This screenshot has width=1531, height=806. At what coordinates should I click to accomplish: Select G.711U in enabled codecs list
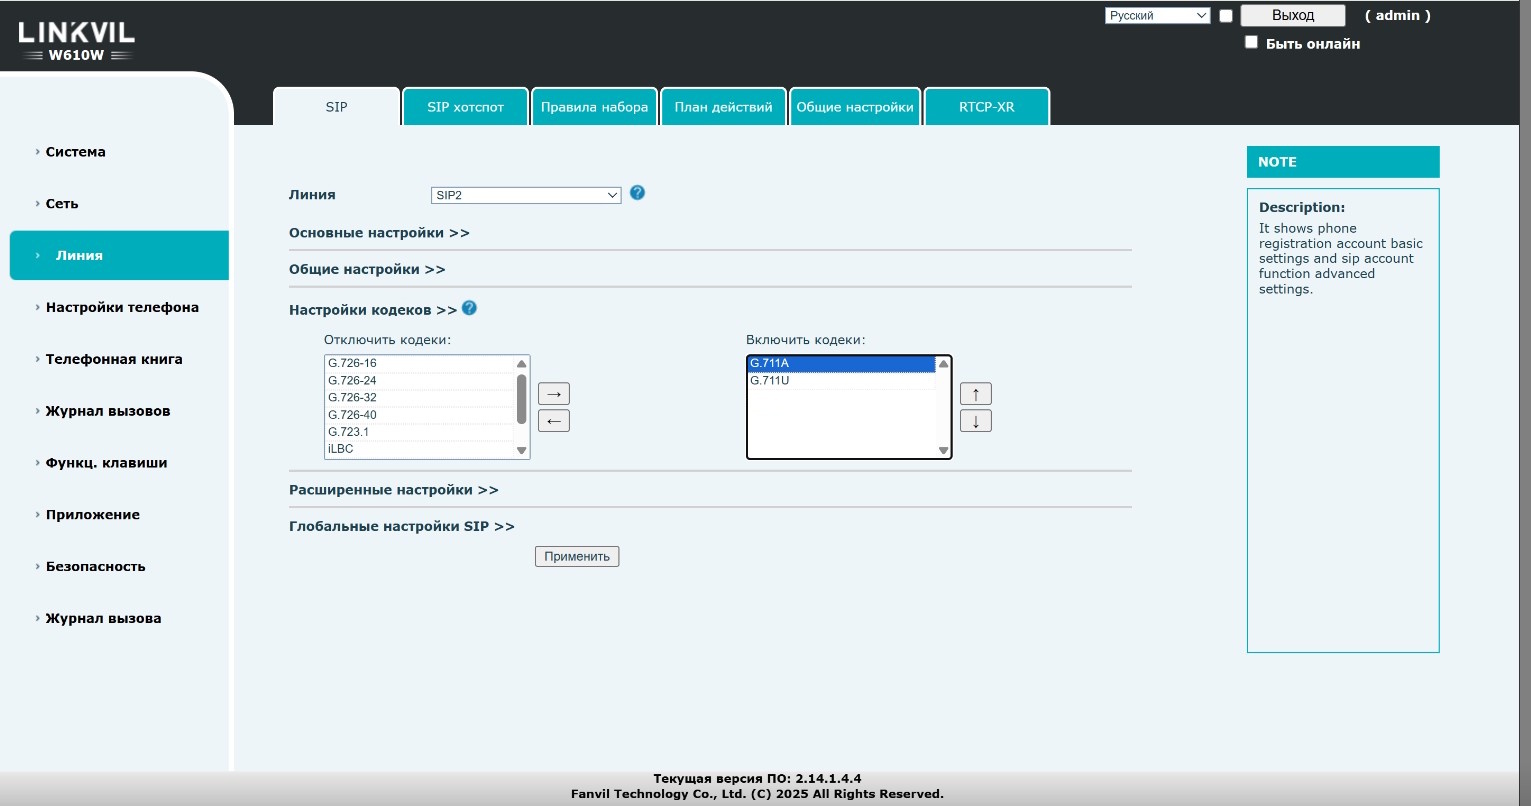(x=770, y=381)
